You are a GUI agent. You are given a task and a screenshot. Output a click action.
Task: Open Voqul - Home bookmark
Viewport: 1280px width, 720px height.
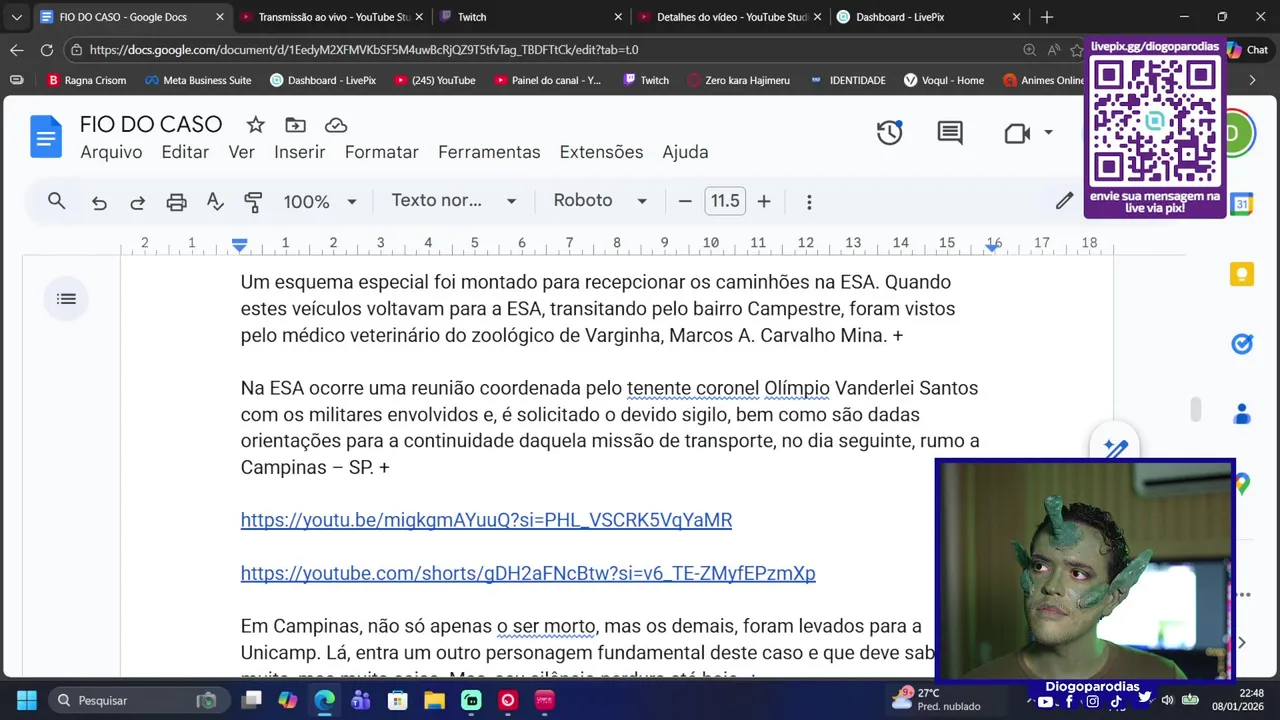[944, 80]
